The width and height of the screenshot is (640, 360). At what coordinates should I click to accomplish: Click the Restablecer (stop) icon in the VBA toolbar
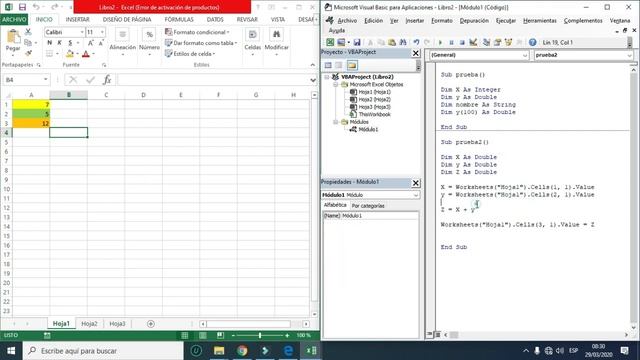(462, 42)
